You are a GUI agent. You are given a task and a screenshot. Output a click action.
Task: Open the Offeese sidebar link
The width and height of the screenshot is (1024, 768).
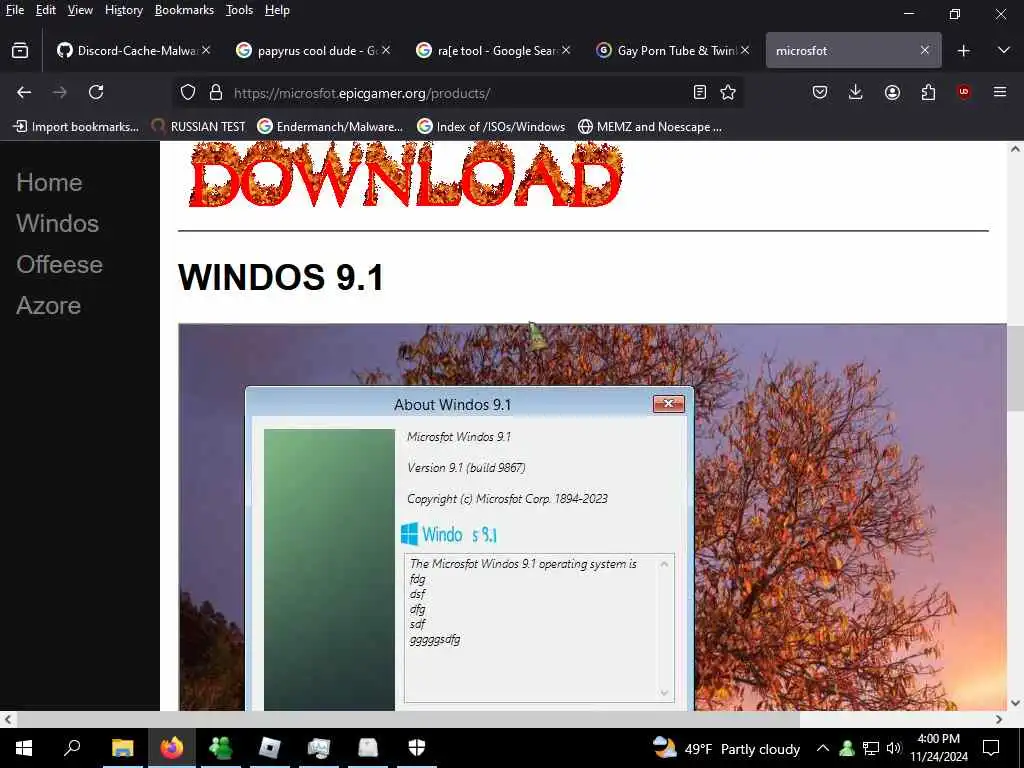tap(59, 264)
